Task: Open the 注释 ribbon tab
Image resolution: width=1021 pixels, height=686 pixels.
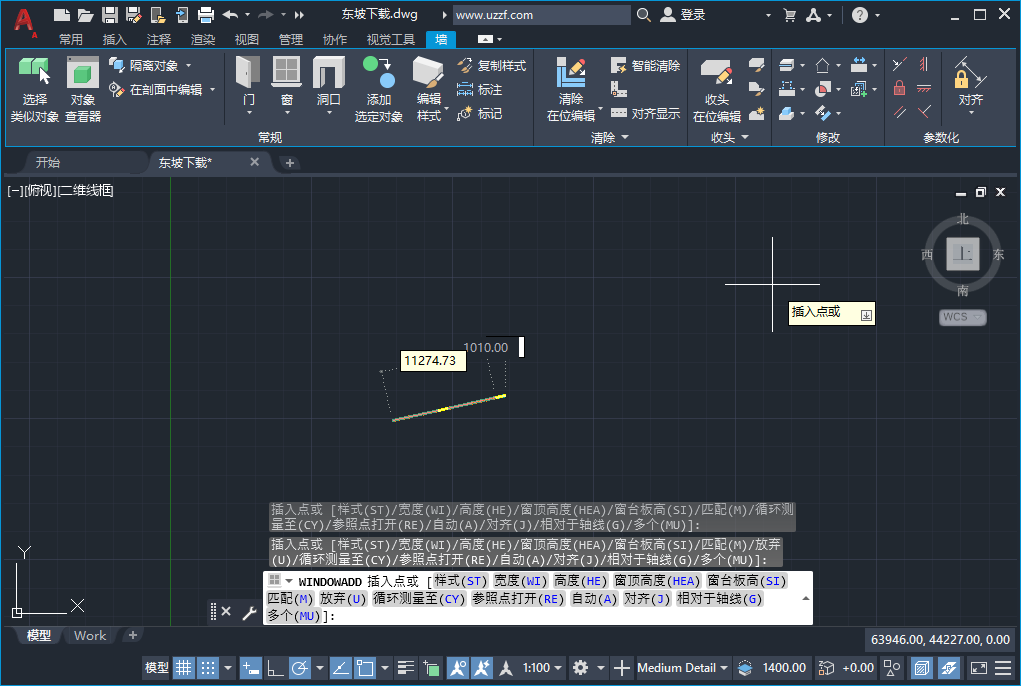Action: 159,40
